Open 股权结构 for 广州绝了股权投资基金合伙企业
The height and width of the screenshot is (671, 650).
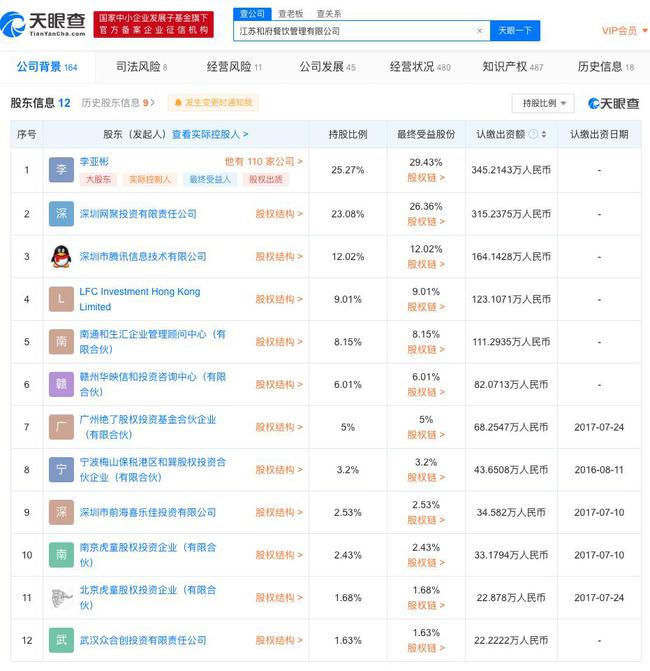(279, 427)
